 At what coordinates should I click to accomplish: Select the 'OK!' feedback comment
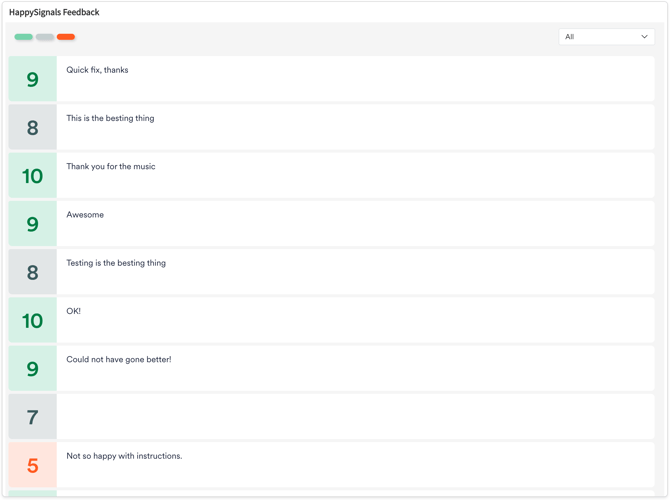[x=73, y=311]
